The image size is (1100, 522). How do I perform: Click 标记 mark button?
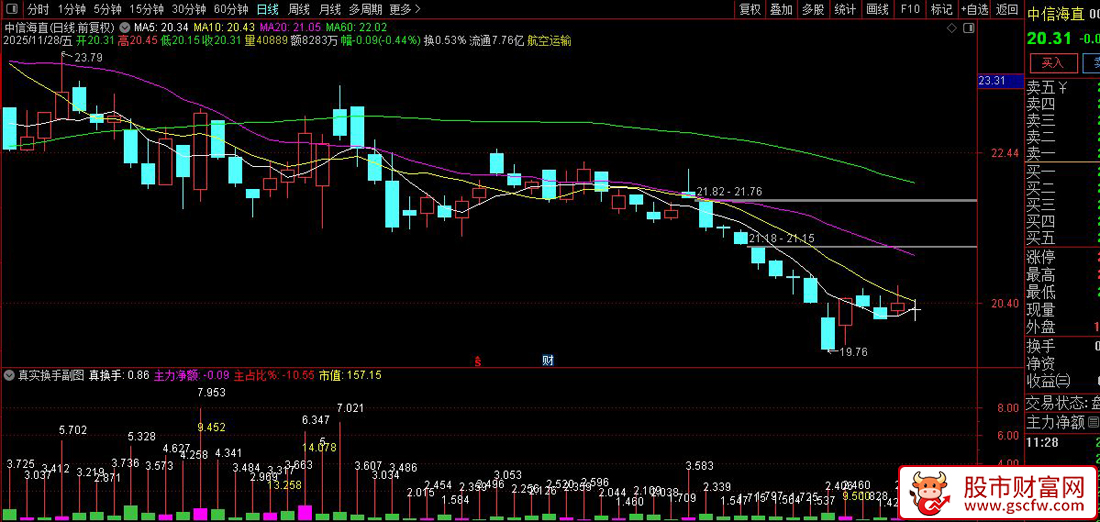pos(941,9)
